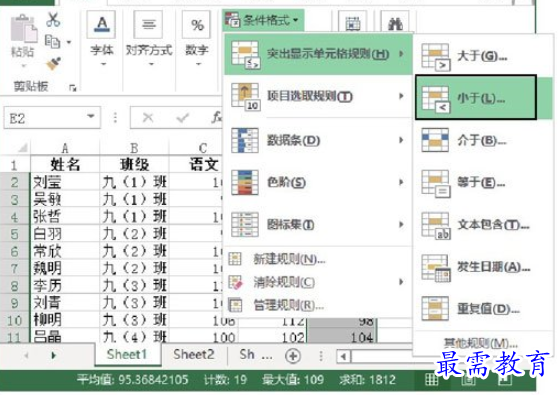Click the Greater Than (大于) rule icon
Image resolution: width=558 pixels, height=395 pixels.
coord(436,56)
